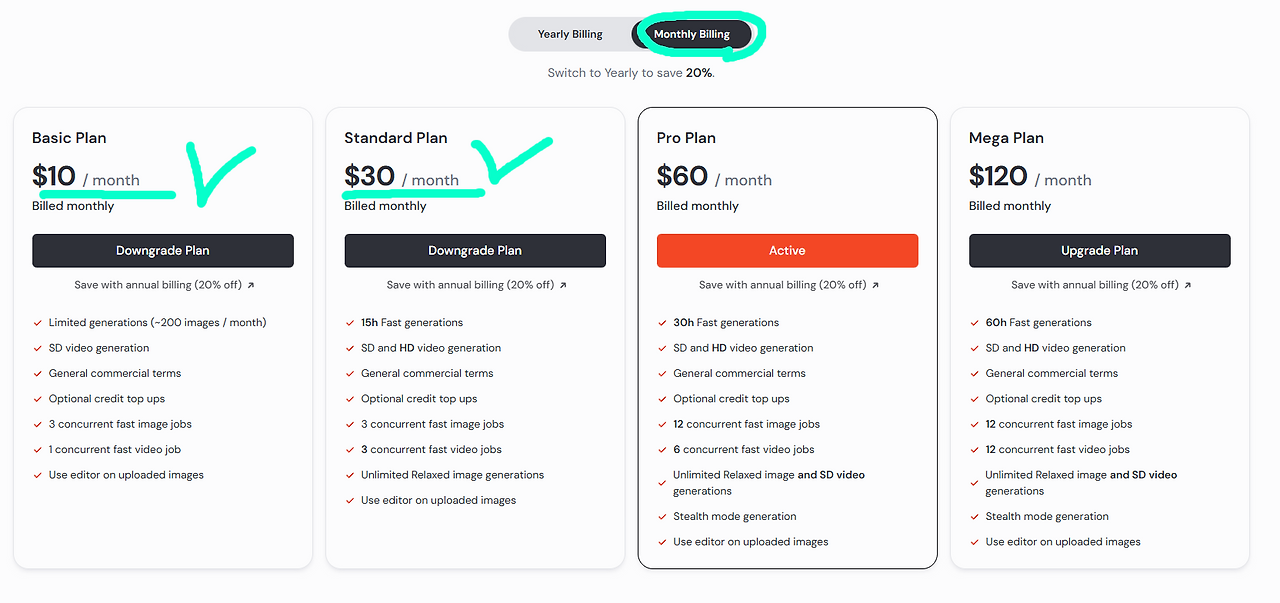Viewport: 1280px width, 603px height.
Task: Click the arrow icon beside Pro annual billing
Action: coord(875,285)
